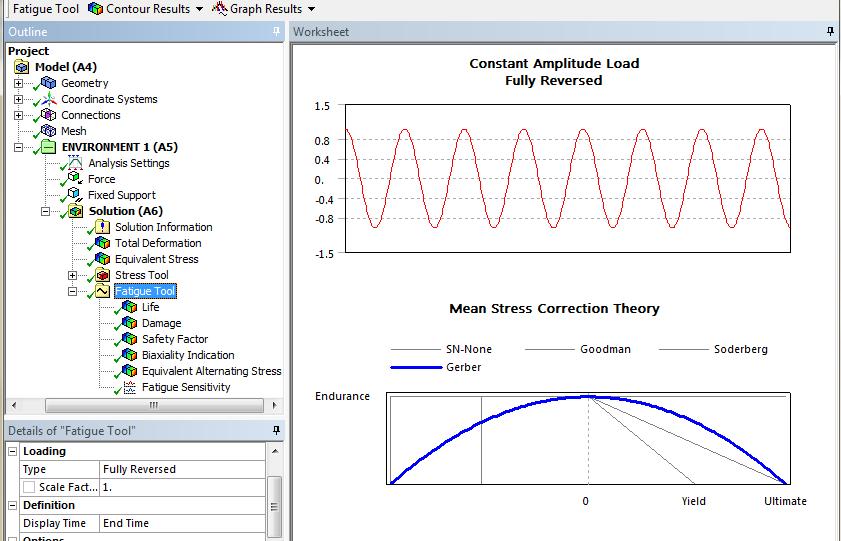Select the Safety Factor item

[175, 339]
